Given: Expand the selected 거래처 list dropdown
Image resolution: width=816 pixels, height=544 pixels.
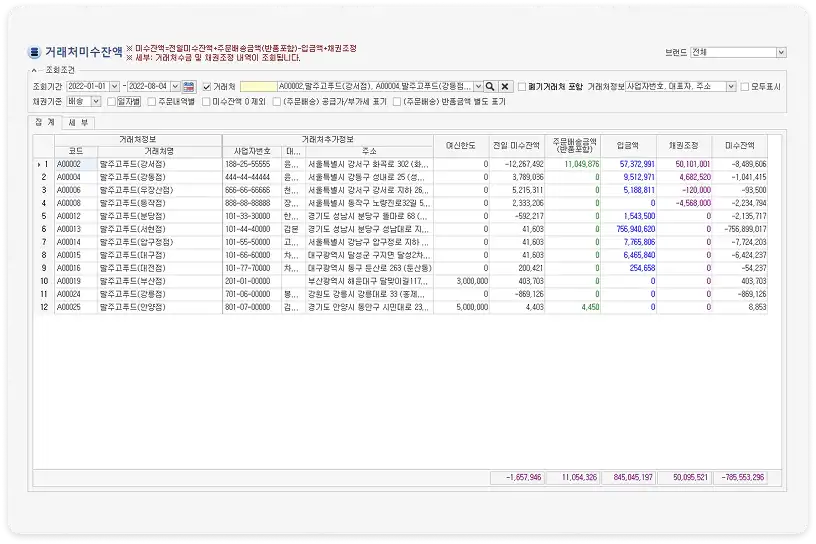Looking at the screenshot, I should pyautogui.click(x=478, y=86).
